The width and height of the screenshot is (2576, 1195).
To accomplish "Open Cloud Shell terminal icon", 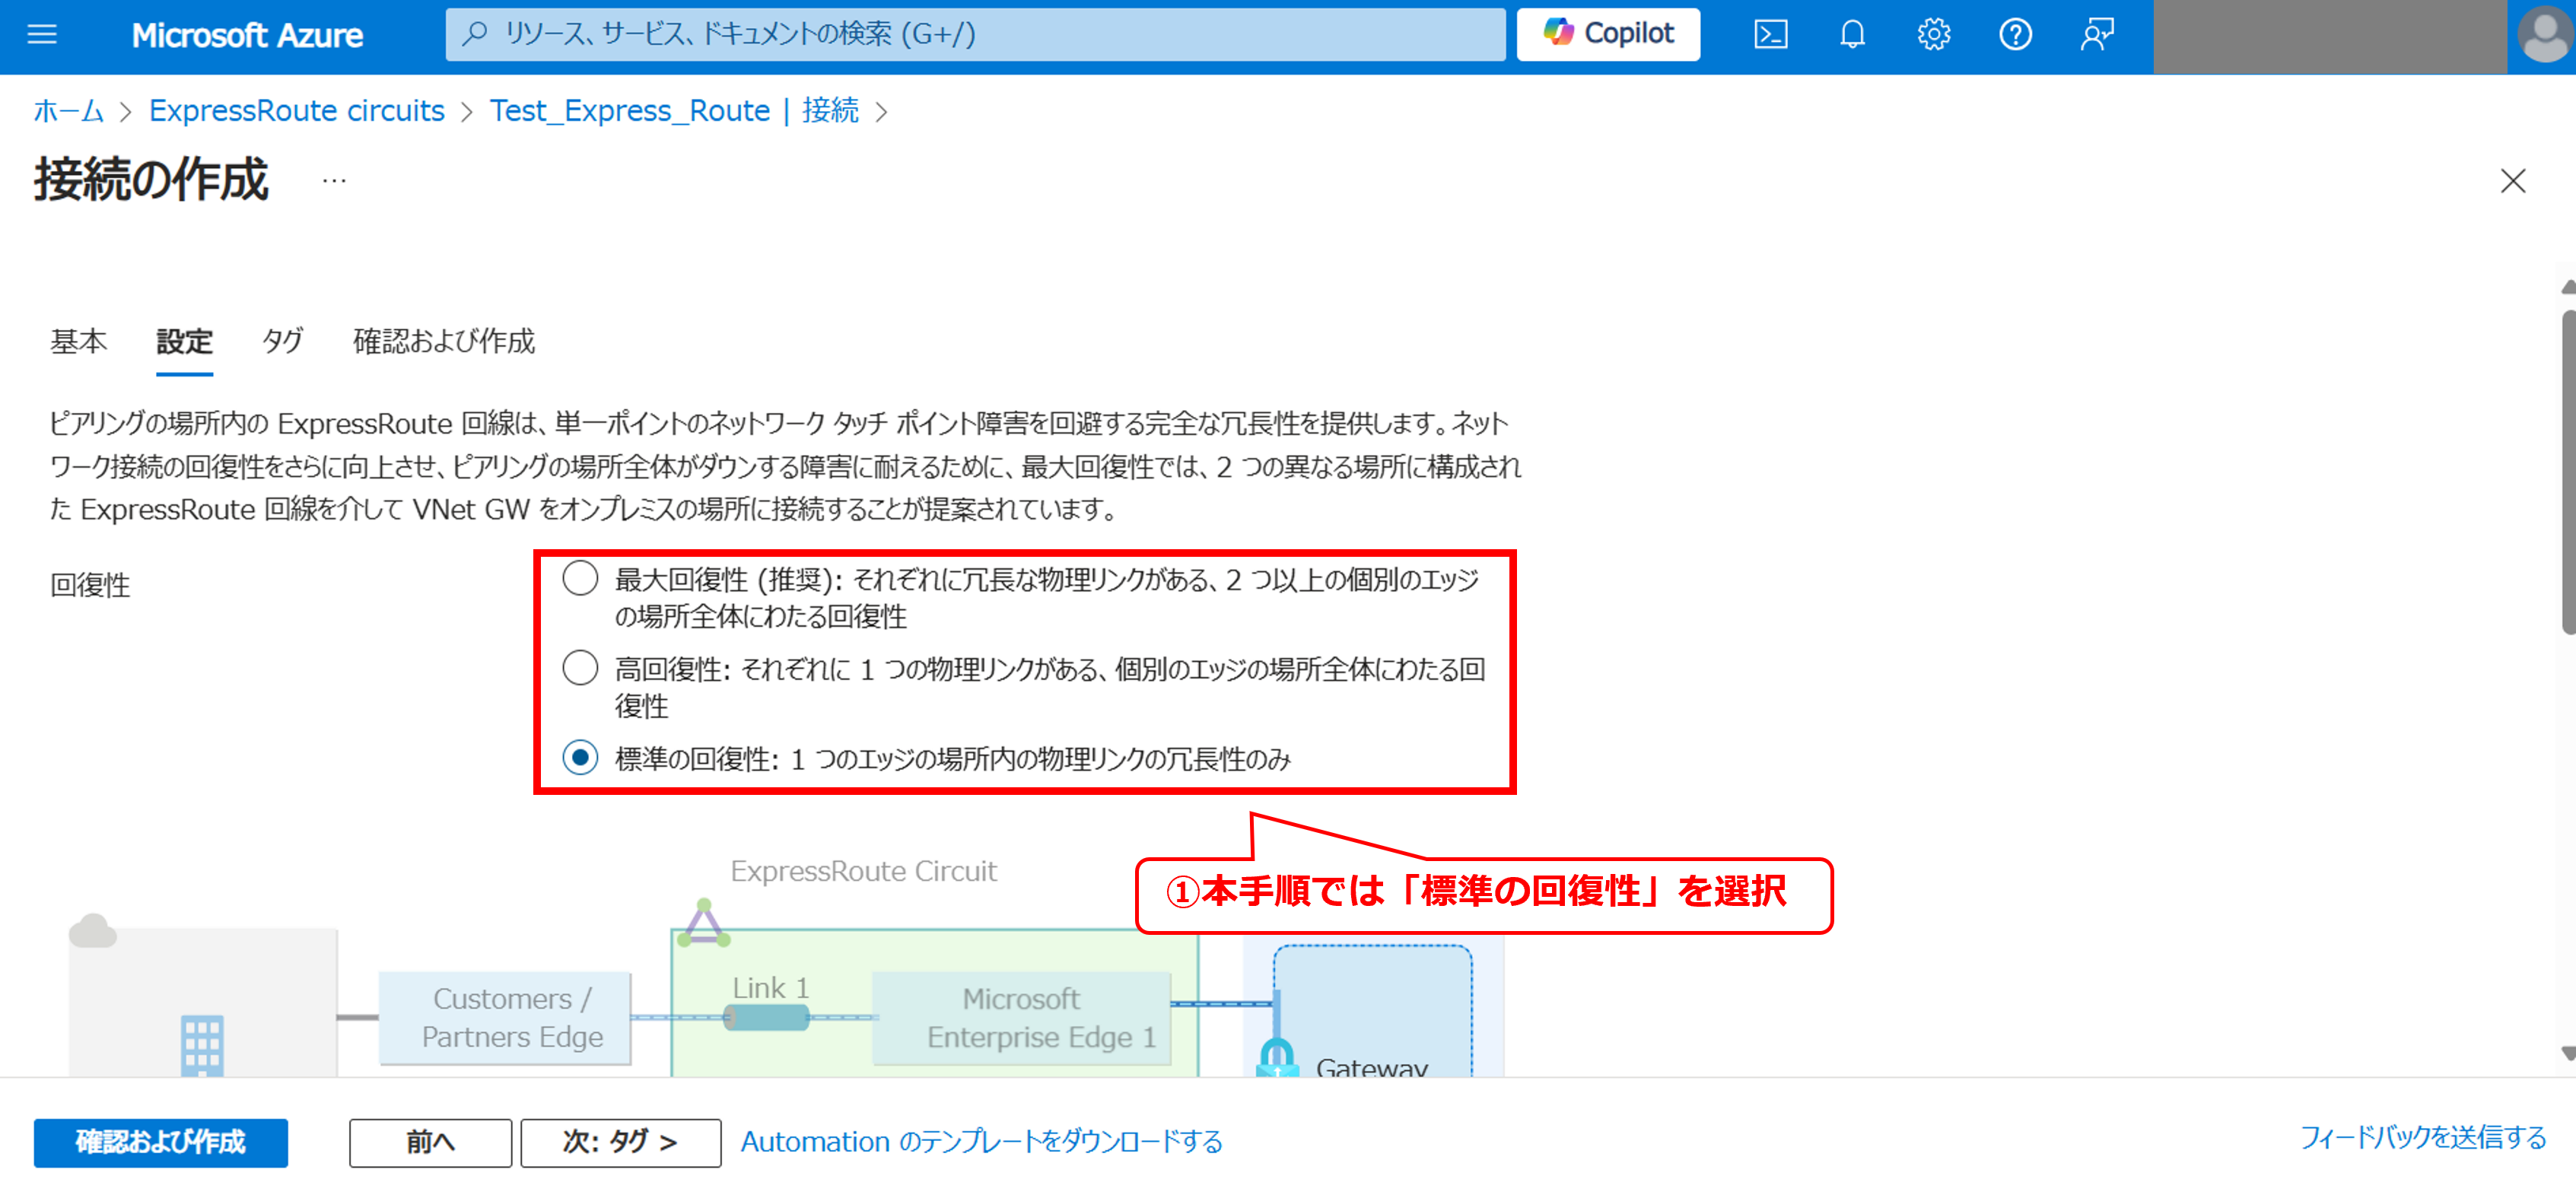I will pyautogui.click(x=1770, y=35).
